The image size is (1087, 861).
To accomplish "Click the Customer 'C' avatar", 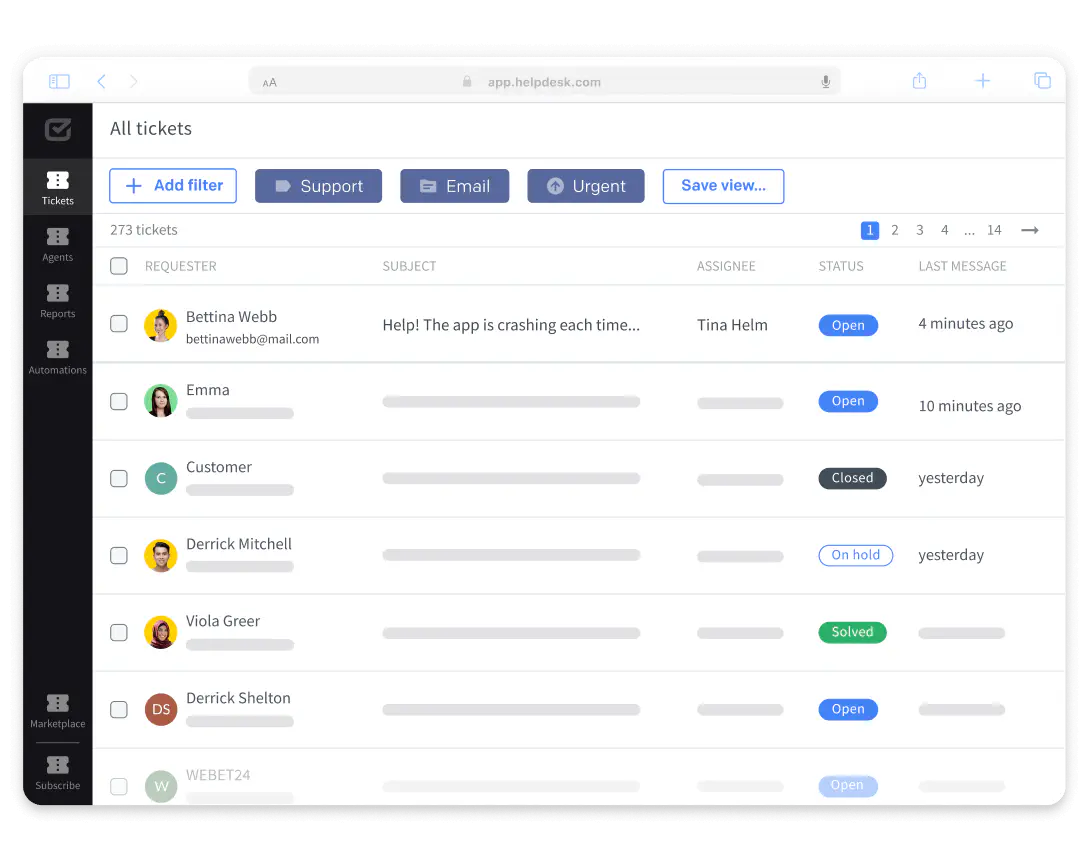I will coord(161,478).
